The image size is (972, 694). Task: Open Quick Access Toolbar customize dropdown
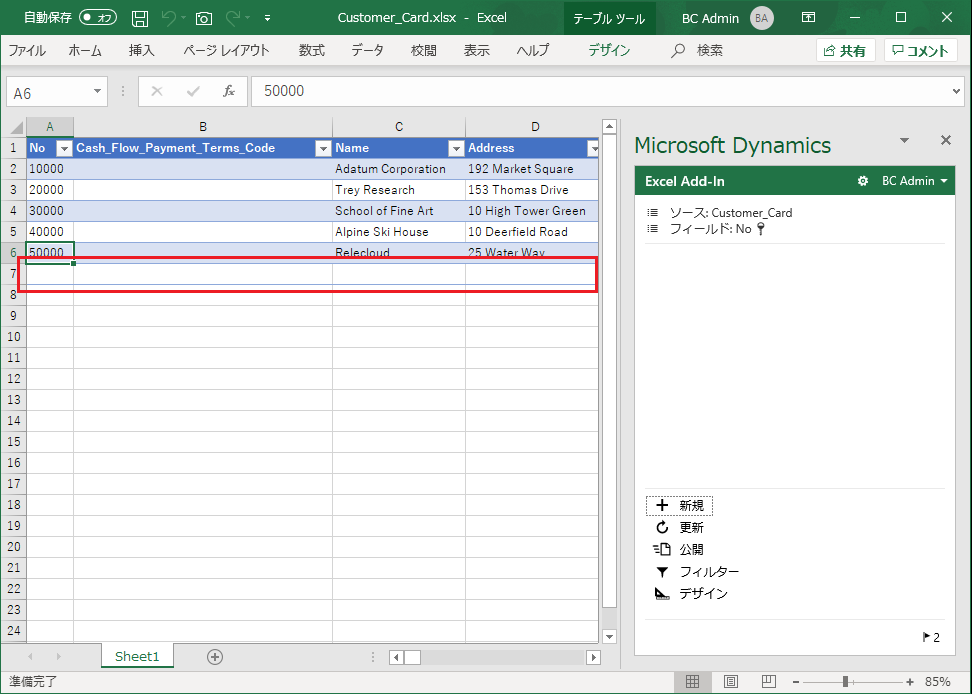click(x=267, y=18)
